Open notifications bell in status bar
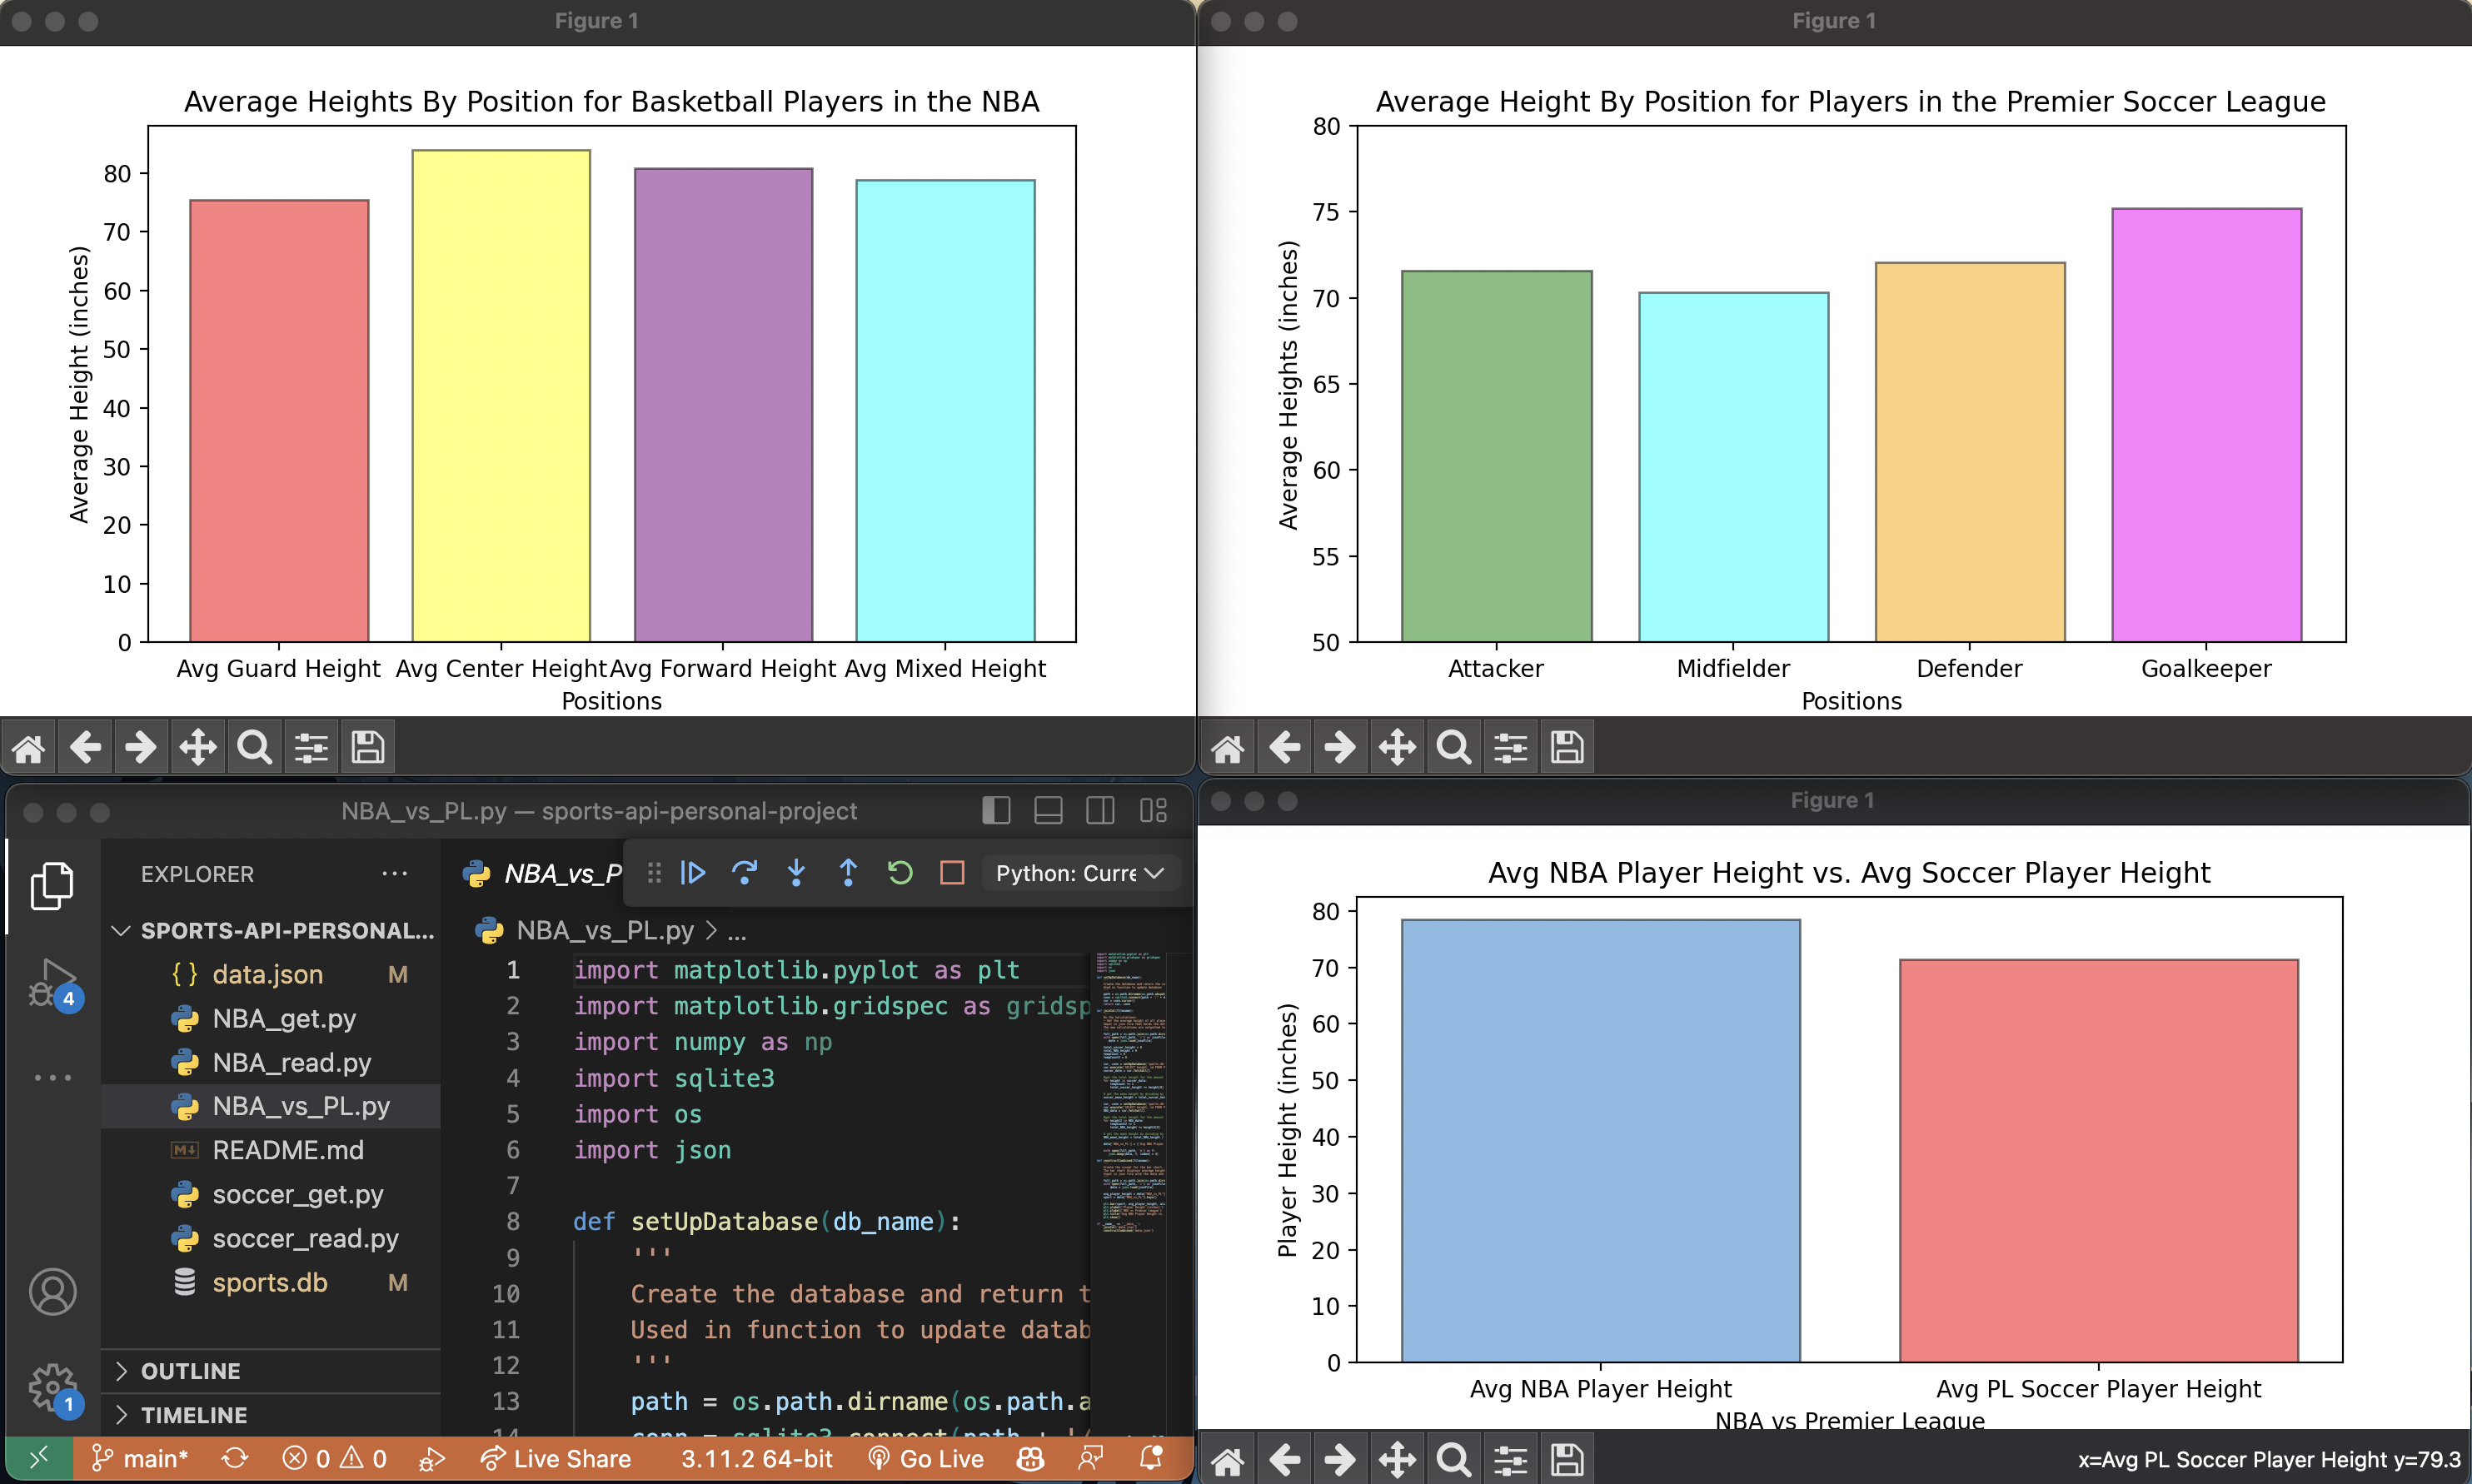 1152,1458
